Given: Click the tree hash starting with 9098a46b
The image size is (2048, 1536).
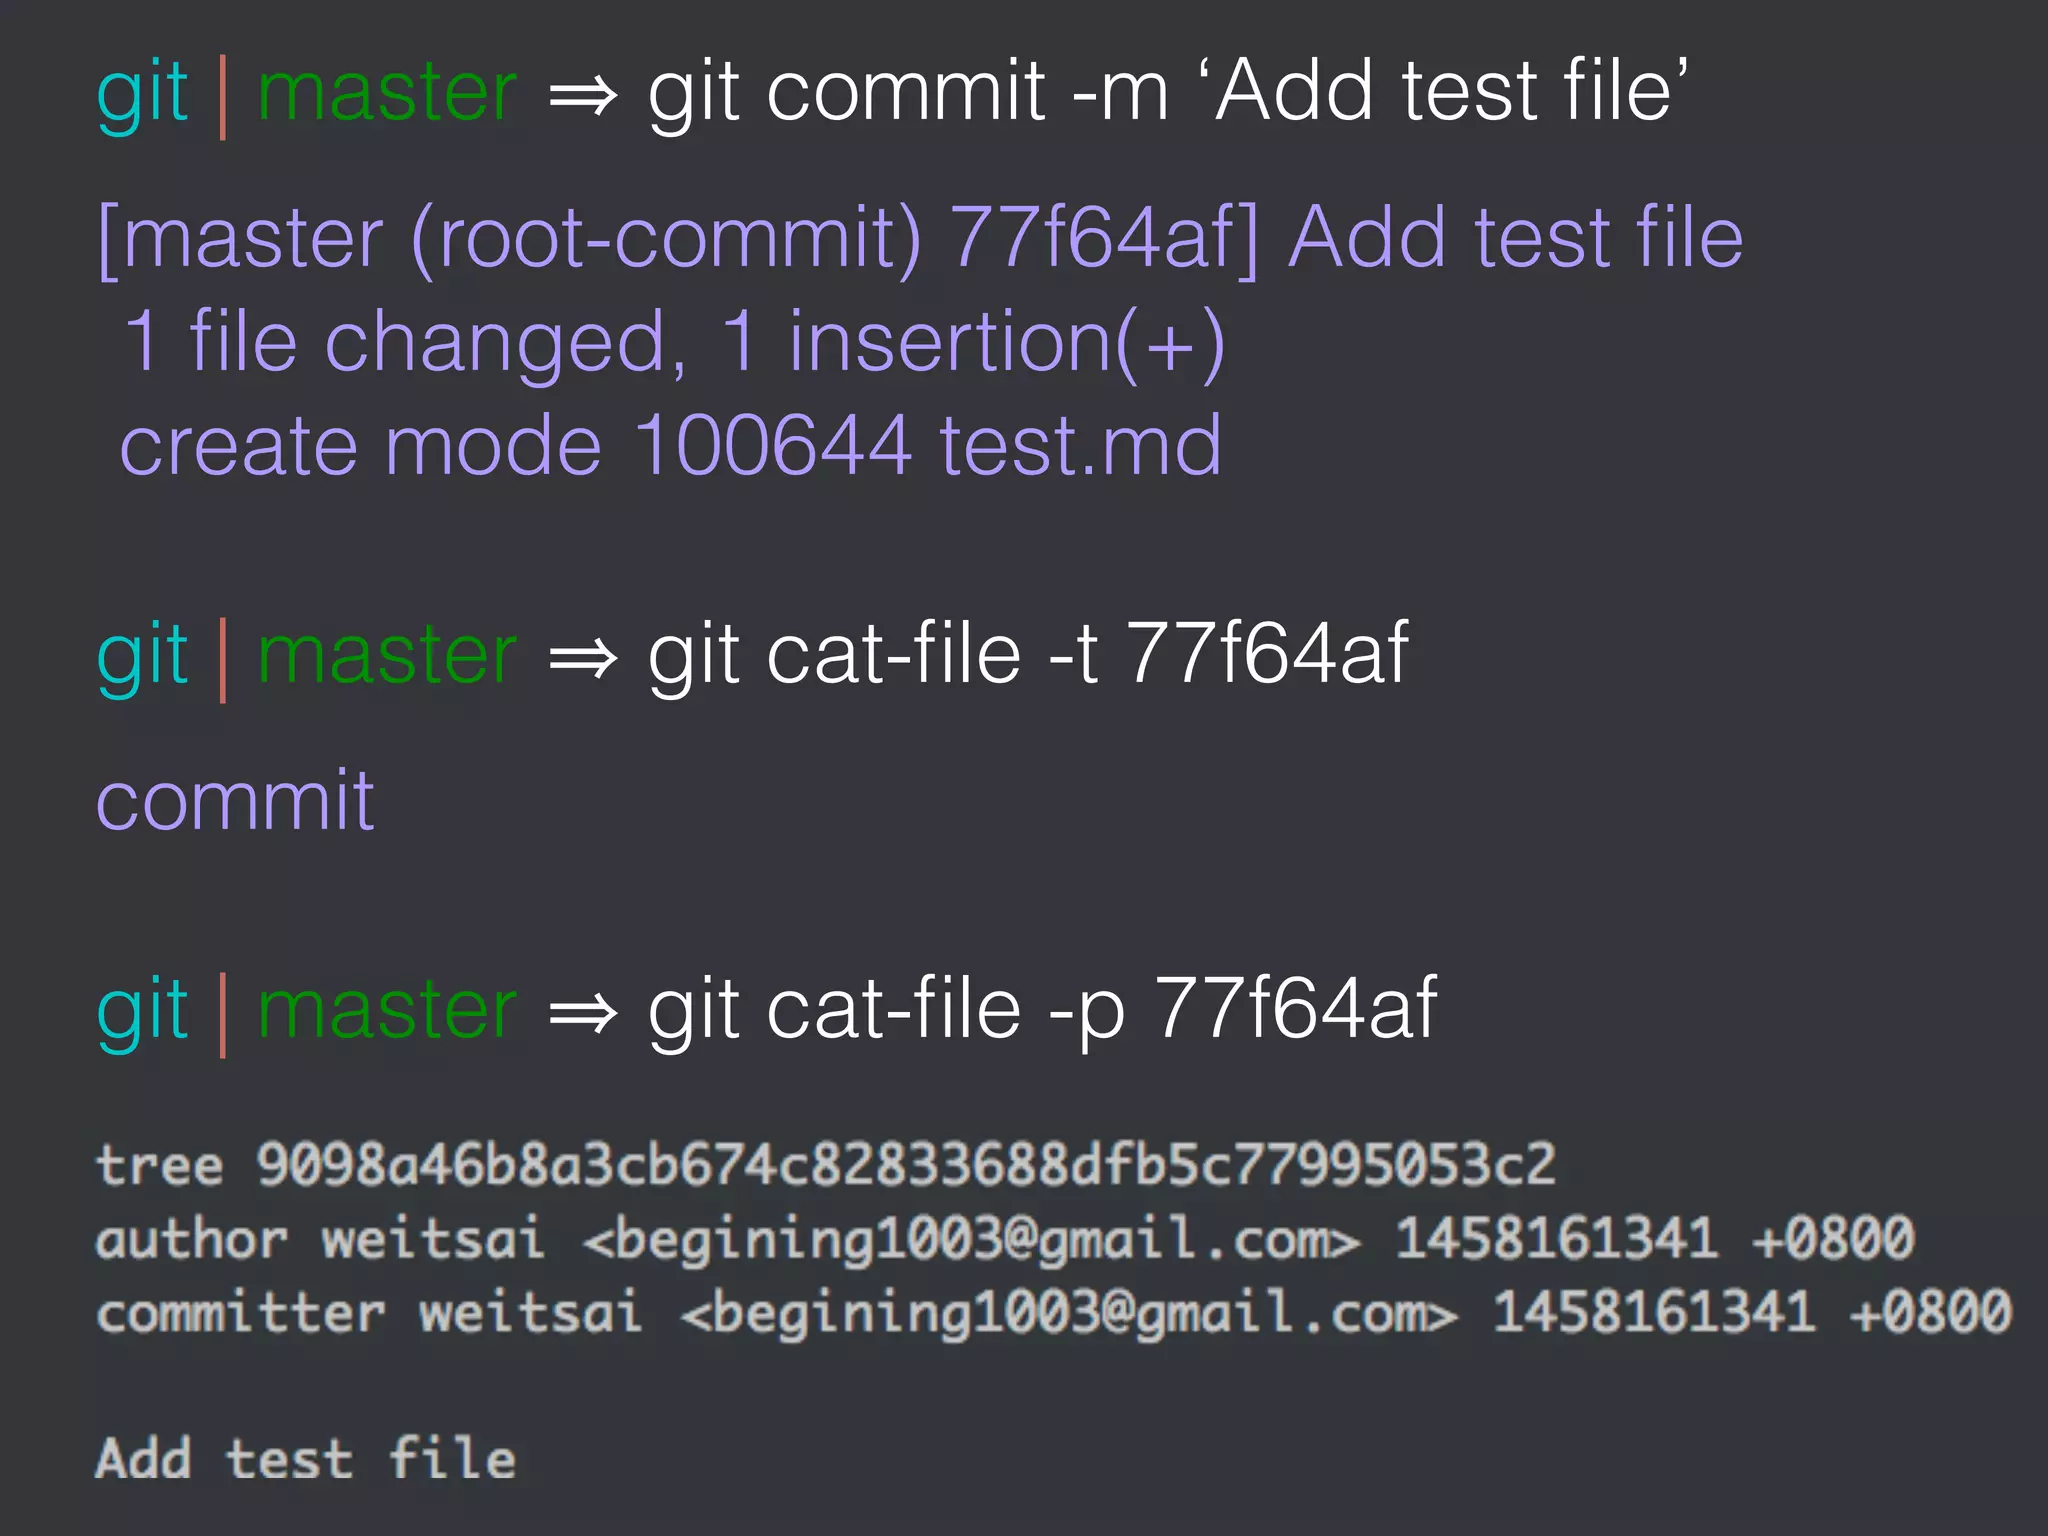Looking at the screenshot, I should 906,1165.
